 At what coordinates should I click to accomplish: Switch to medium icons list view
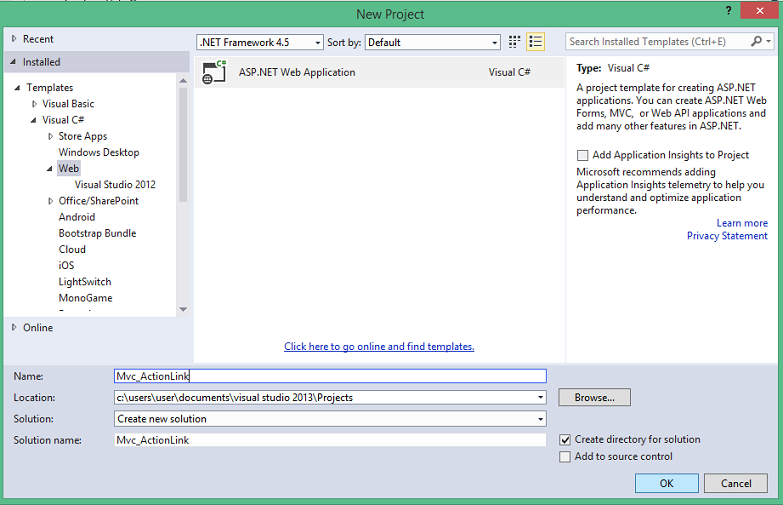pyautogui.click(x=535, y=42)
